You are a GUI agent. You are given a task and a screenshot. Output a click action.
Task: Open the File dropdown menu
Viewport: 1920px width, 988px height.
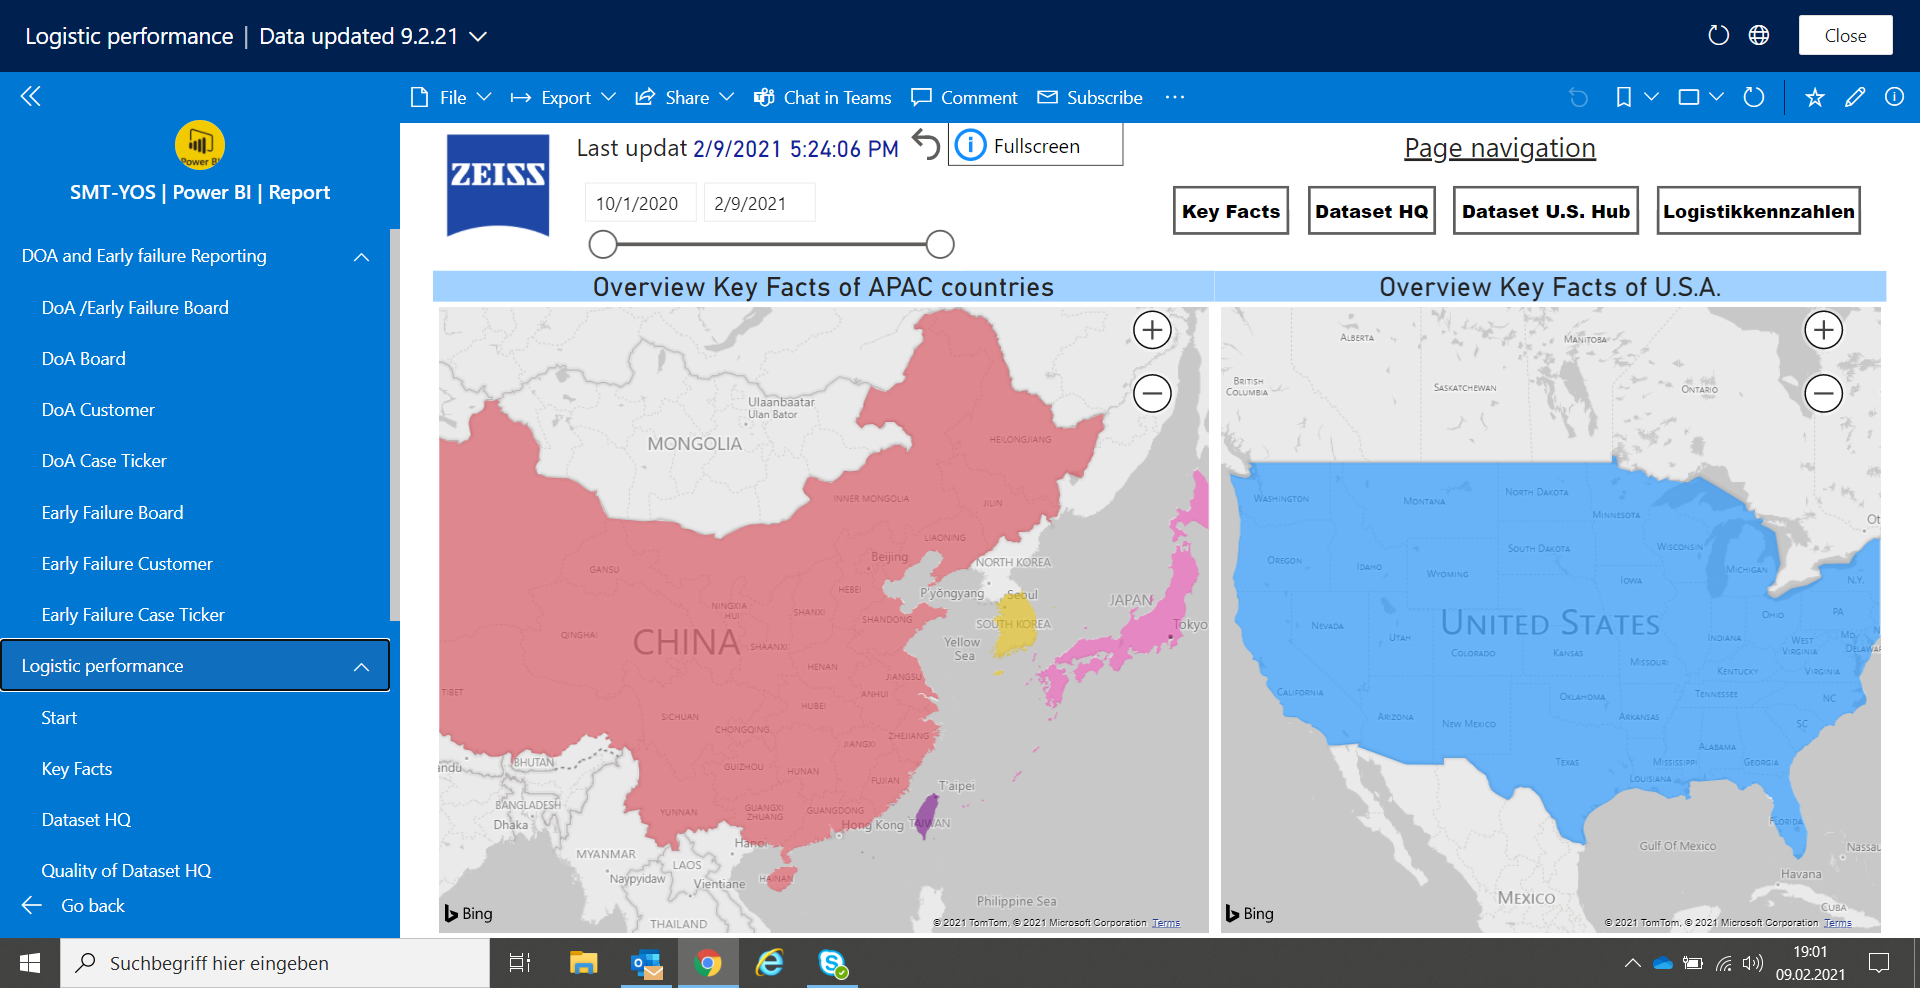tap(451, 97)
